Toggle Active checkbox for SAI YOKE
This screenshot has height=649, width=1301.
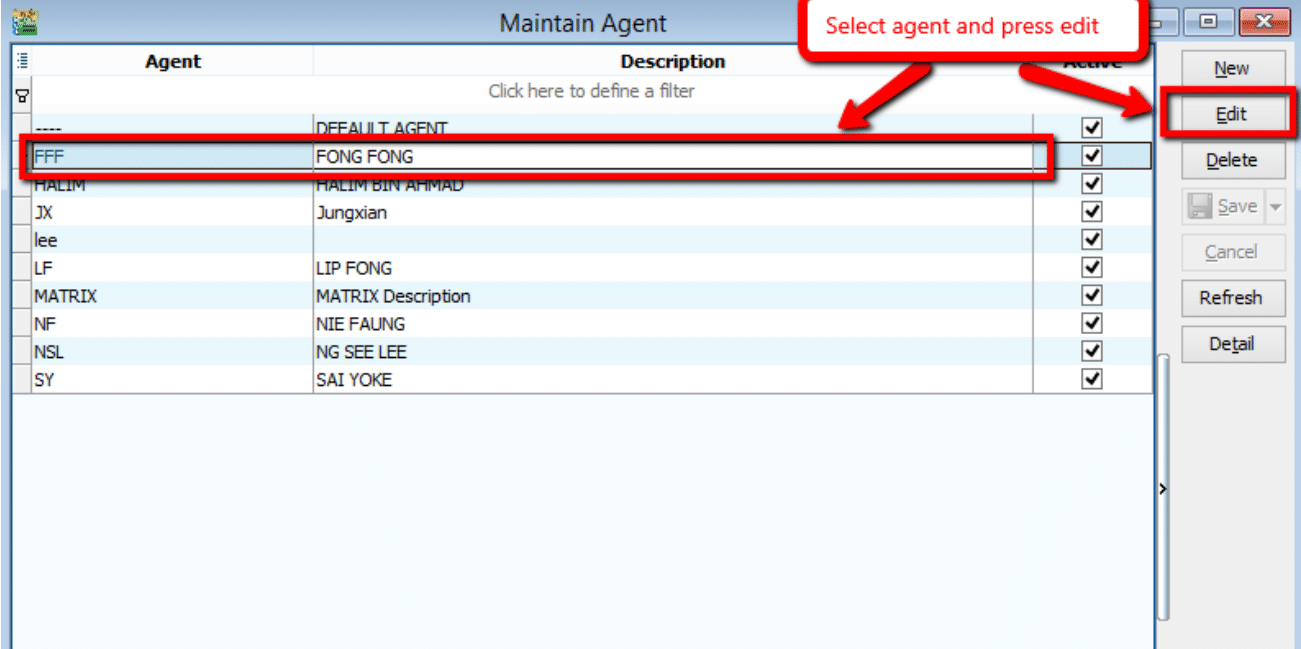(x=1092, y=379)
